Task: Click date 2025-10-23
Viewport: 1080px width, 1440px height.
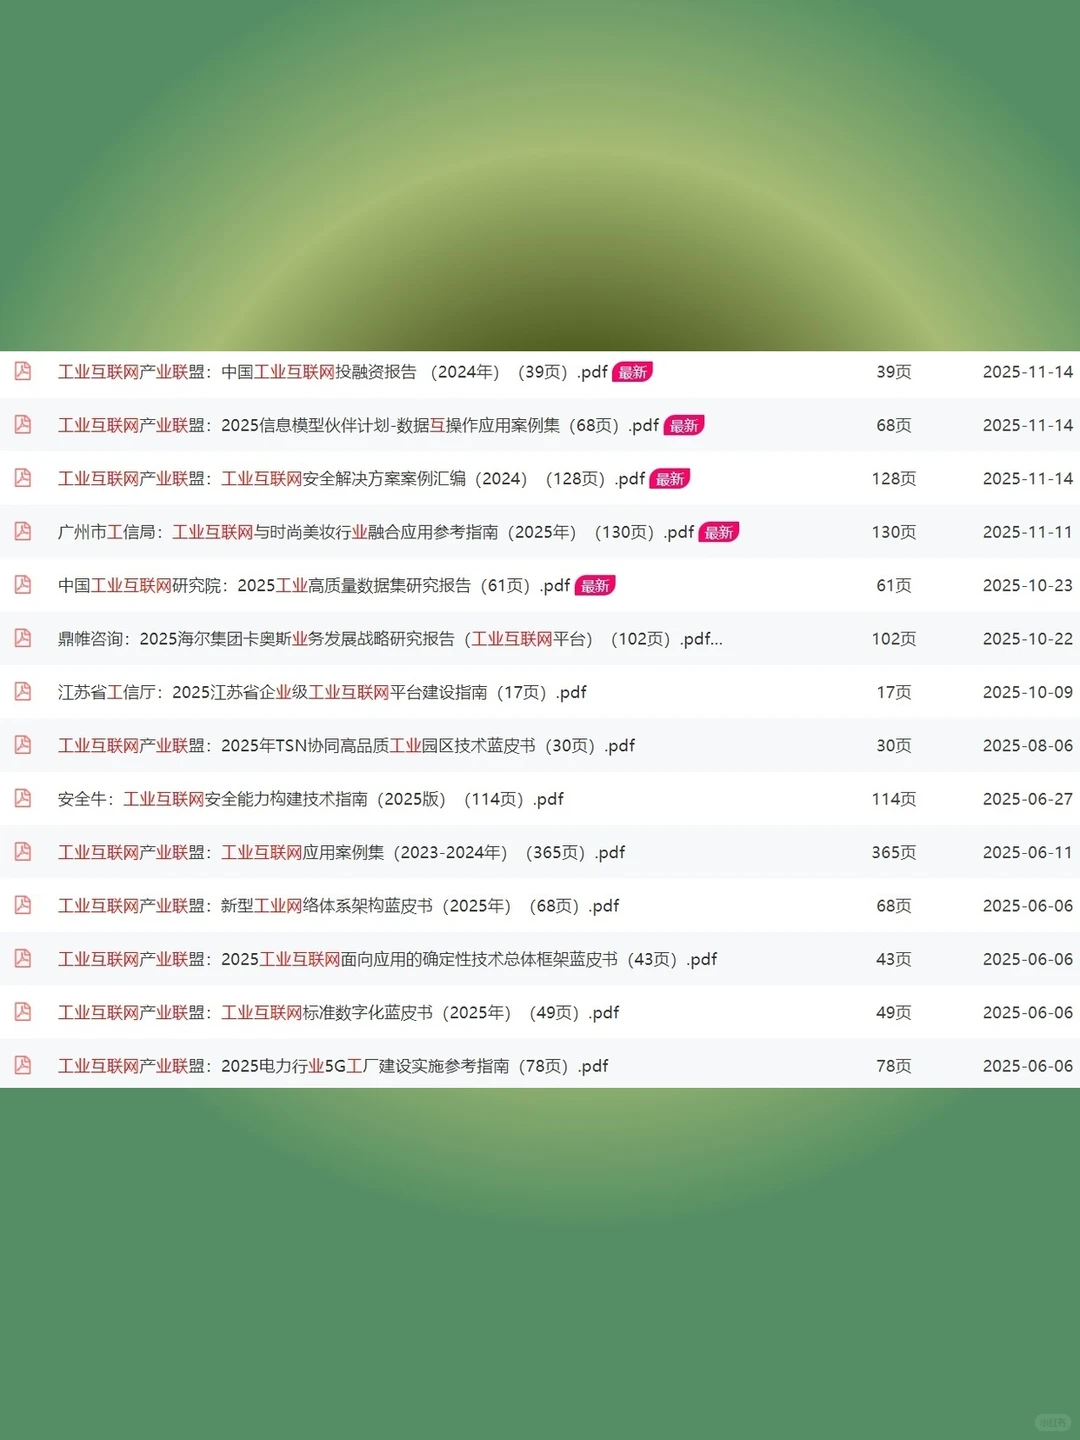Action: point(1028,585)
